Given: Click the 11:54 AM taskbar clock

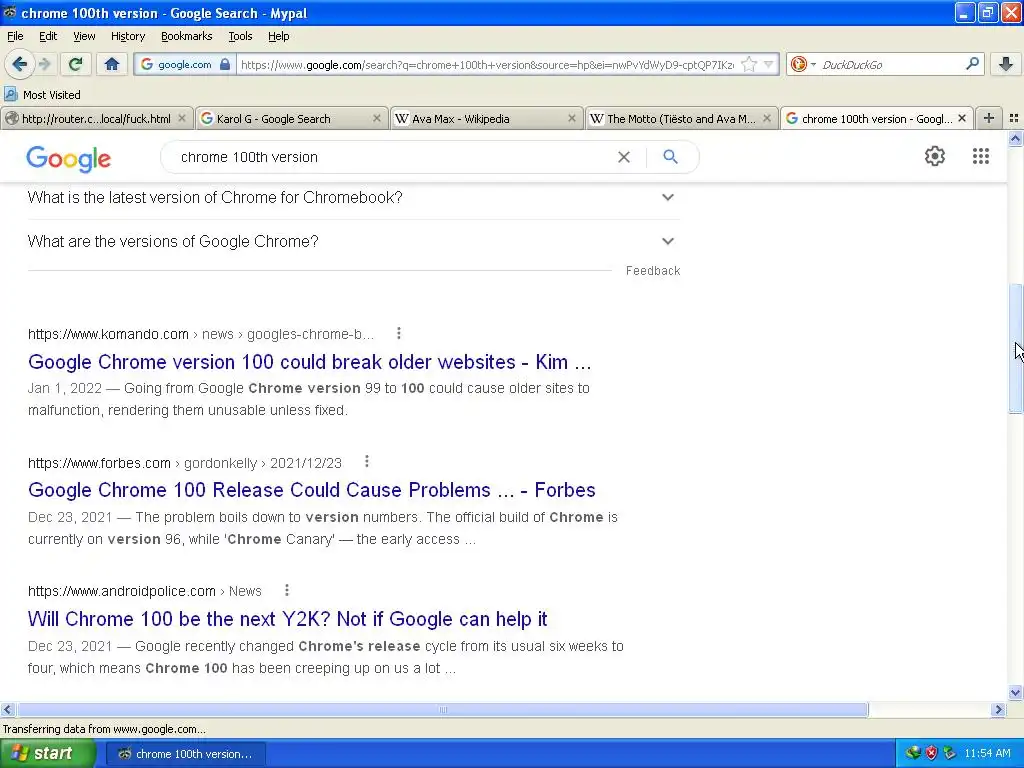Looking at the screenshot, I should coord(987,753).
